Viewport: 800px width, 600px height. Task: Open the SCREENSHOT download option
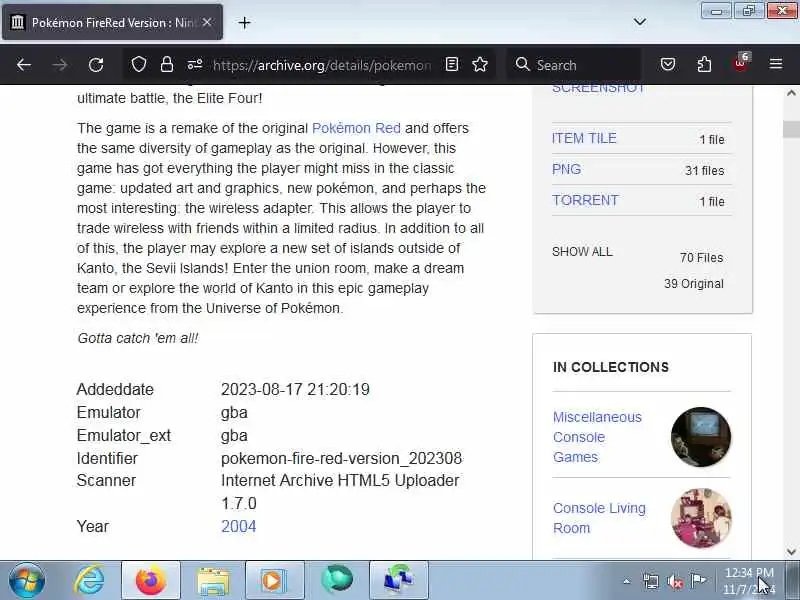point(598,89)
